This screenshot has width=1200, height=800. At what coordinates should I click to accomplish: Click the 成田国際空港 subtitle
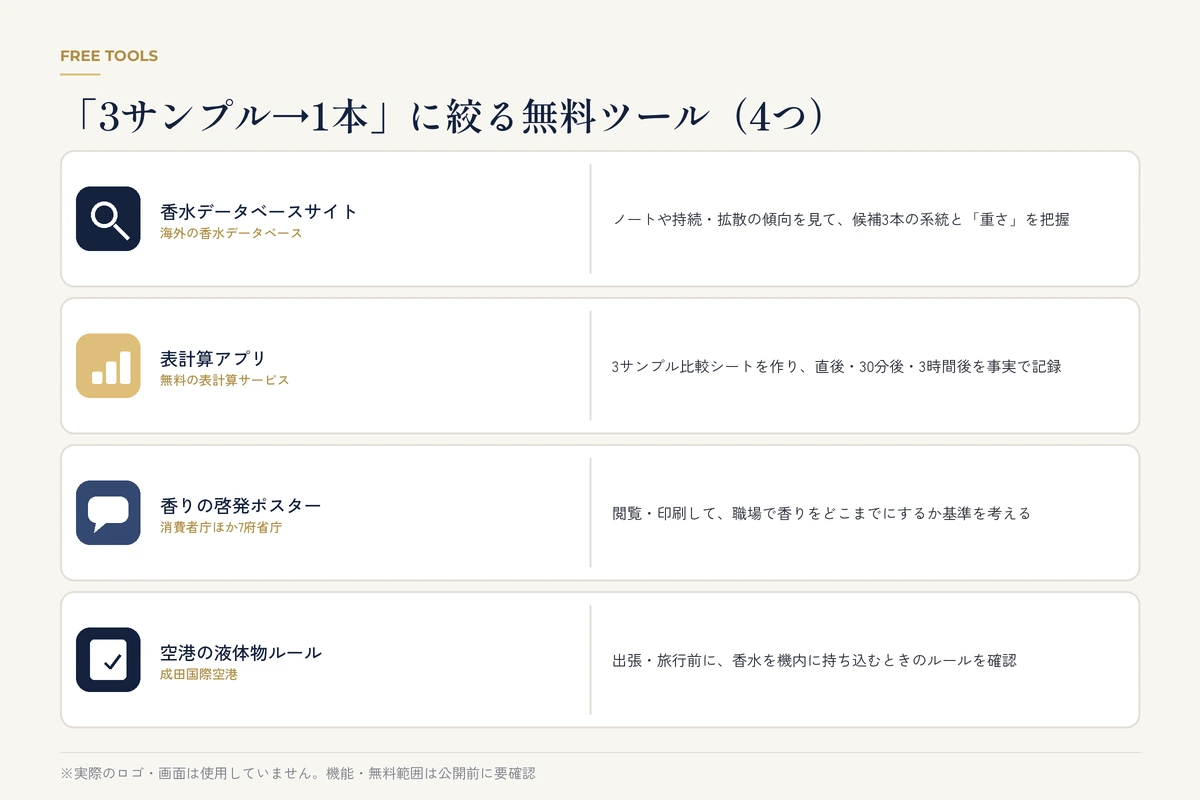[x=199, y=674]
